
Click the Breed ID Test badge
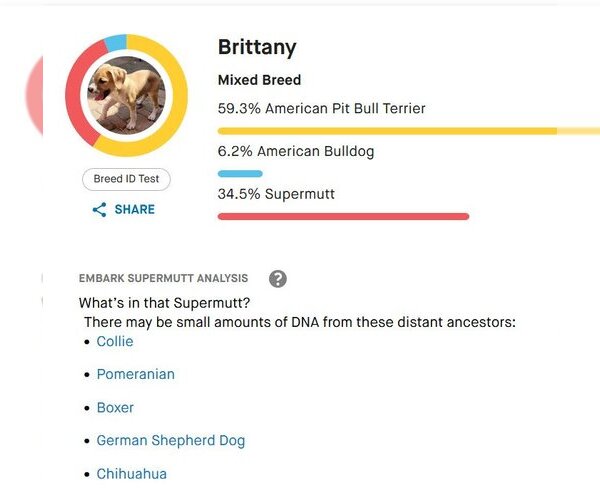pos(126,179)
